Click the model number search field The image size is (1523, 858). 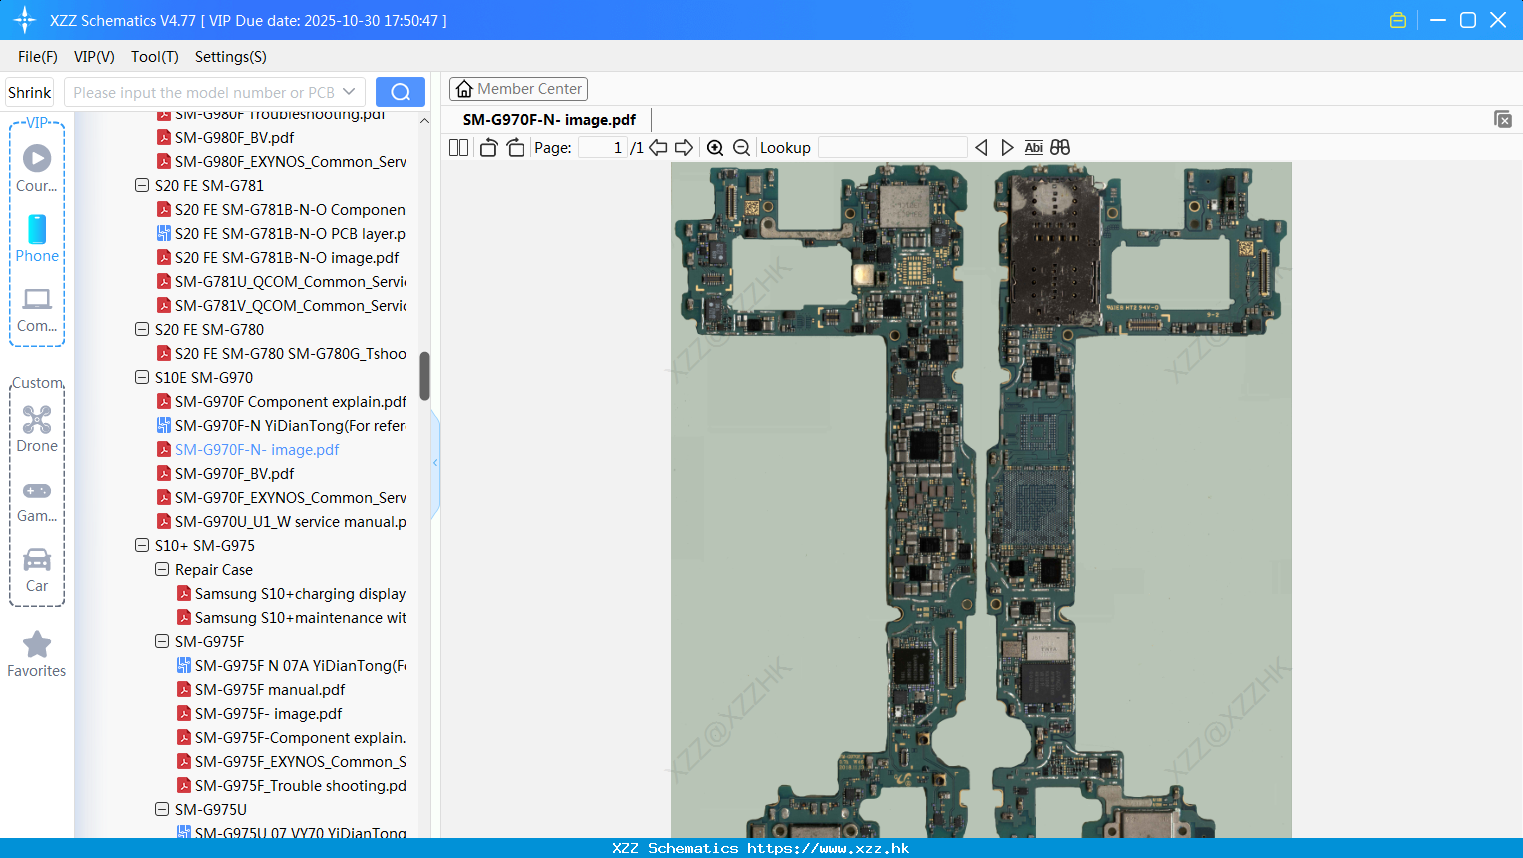[x=203, y=92]
